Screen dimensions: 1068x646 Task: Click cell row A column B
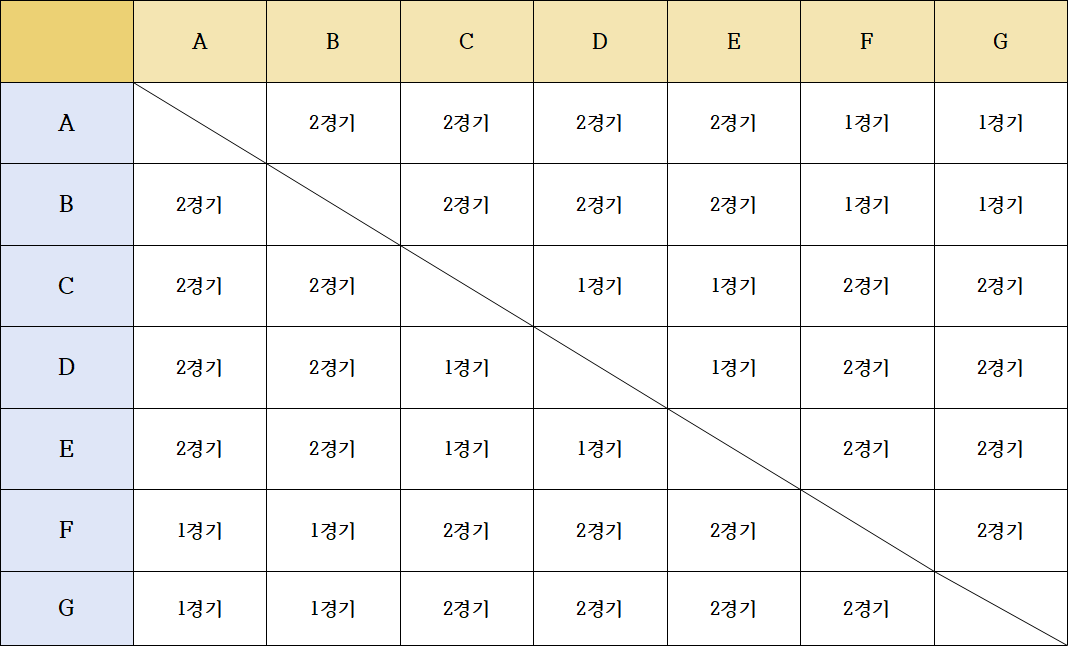[x=333, y=123]
